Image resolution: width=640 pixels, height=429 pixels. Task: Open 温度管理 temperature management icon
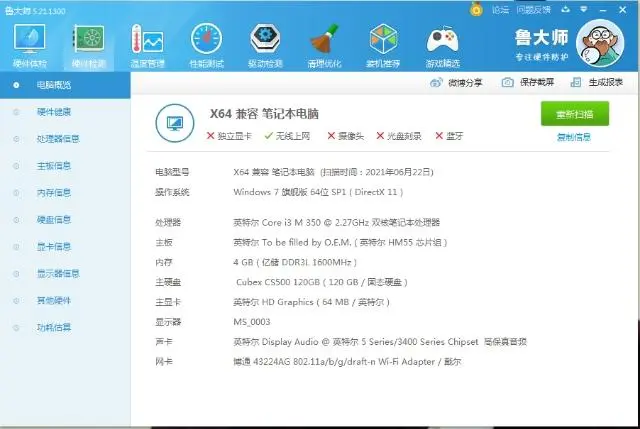[x=147, y=45]
